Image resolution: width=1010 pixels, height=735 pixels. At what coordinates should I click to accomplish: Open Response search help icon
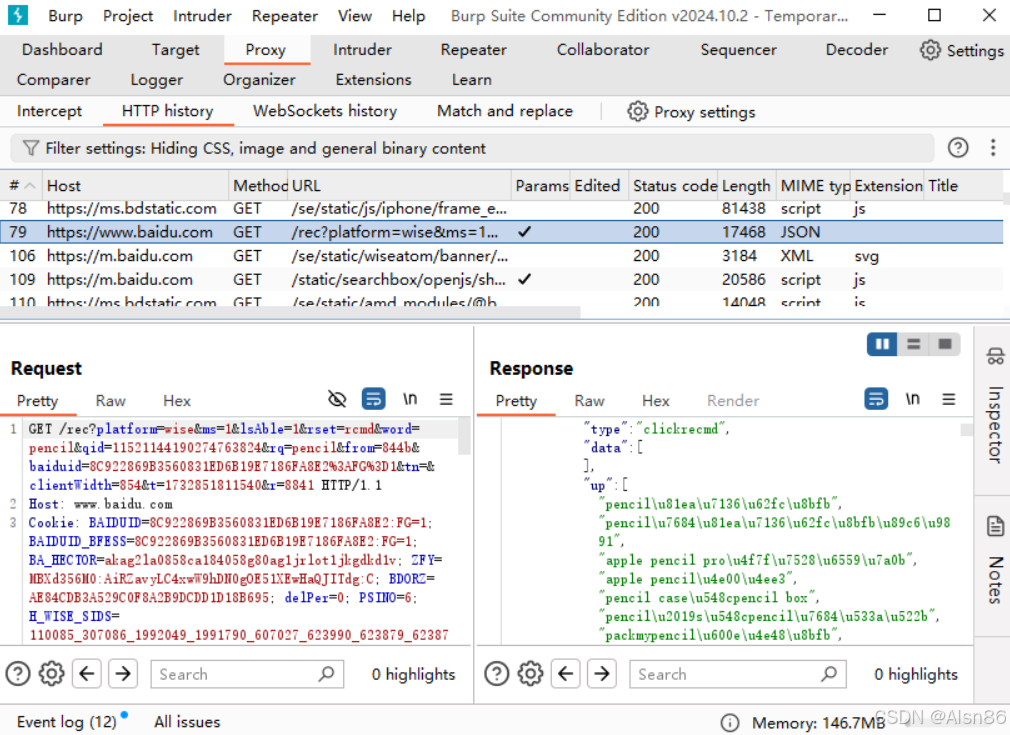497,674
